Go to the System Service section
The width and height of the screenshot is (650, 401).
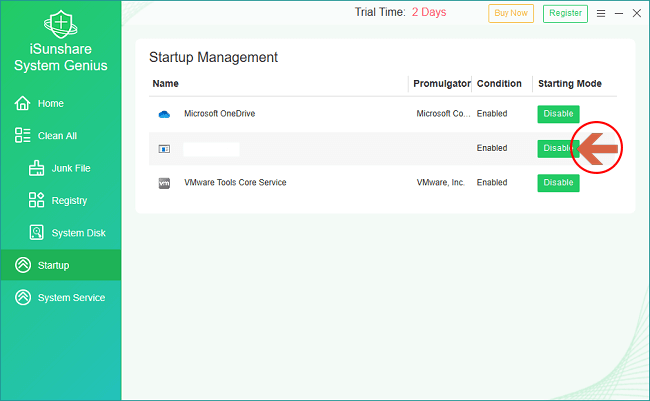(x=70, y=298)
